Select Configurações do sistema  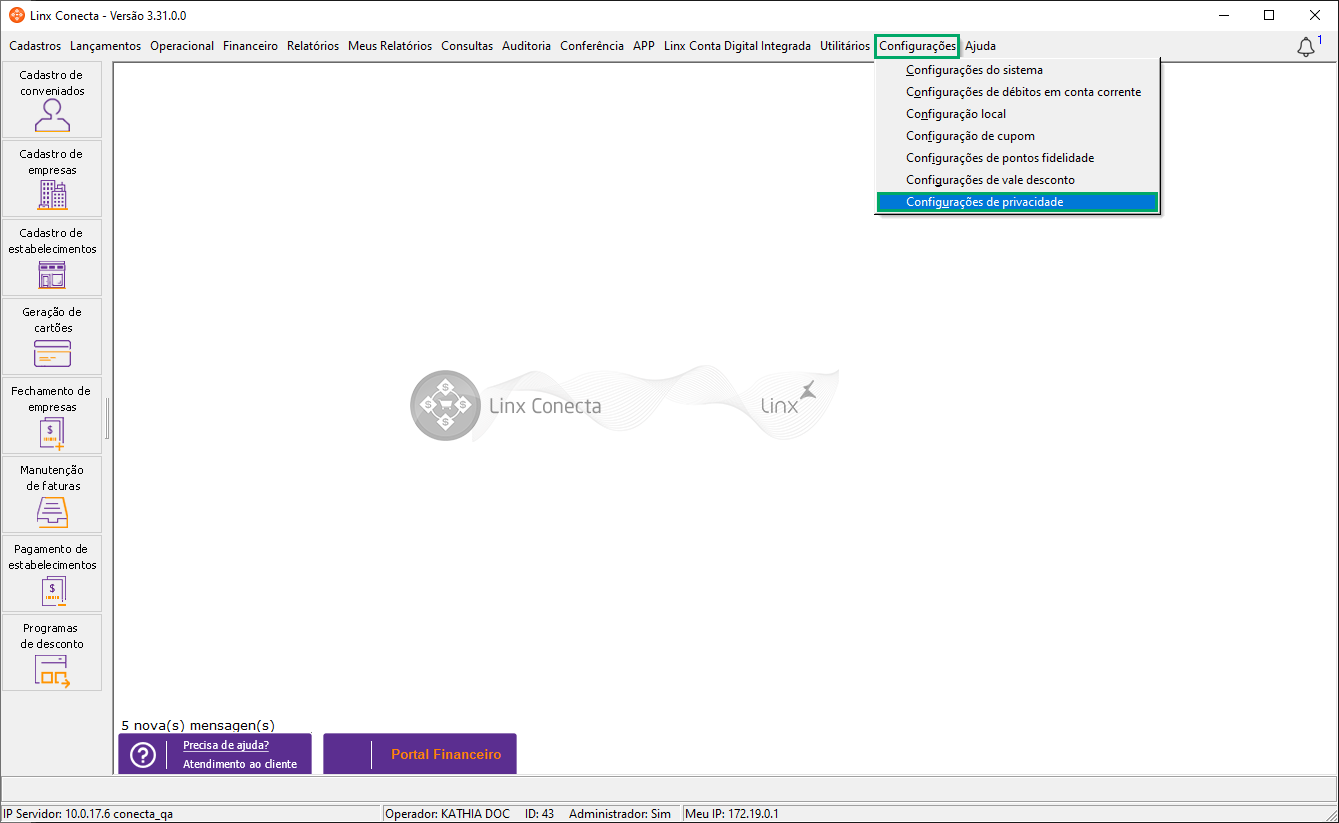(1017, 70)
